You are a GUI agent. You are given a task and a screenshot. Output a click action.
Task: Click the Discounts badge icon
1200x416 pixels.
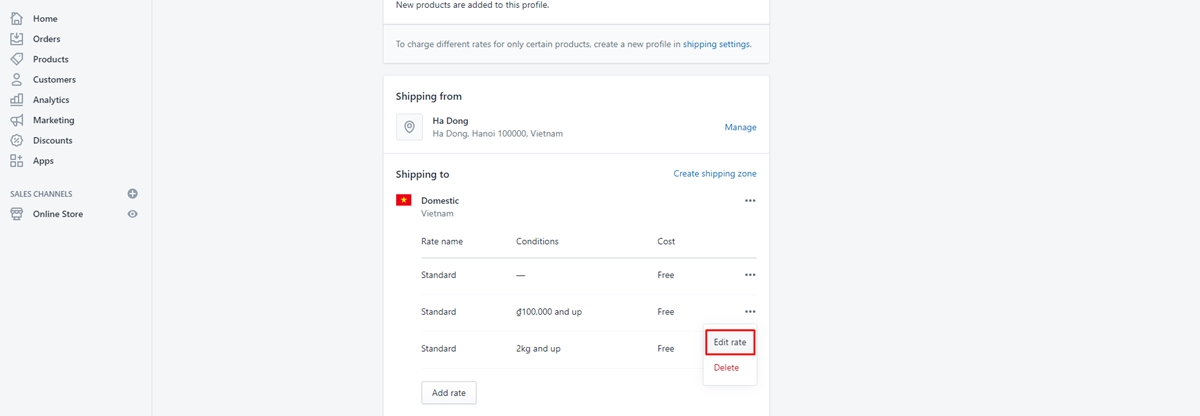click(17, 140)
